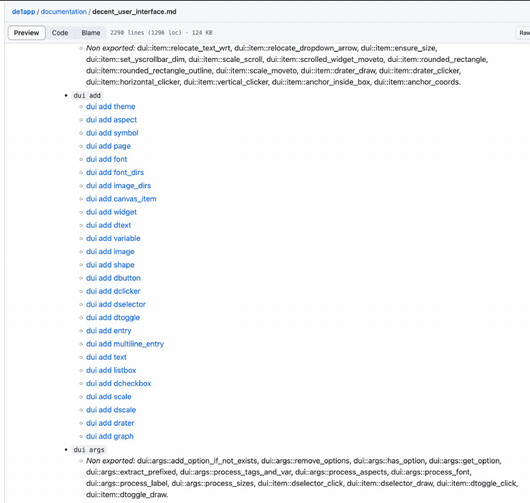
Task: Open the 'dui add page' link
Action: (x=108, y=146)
